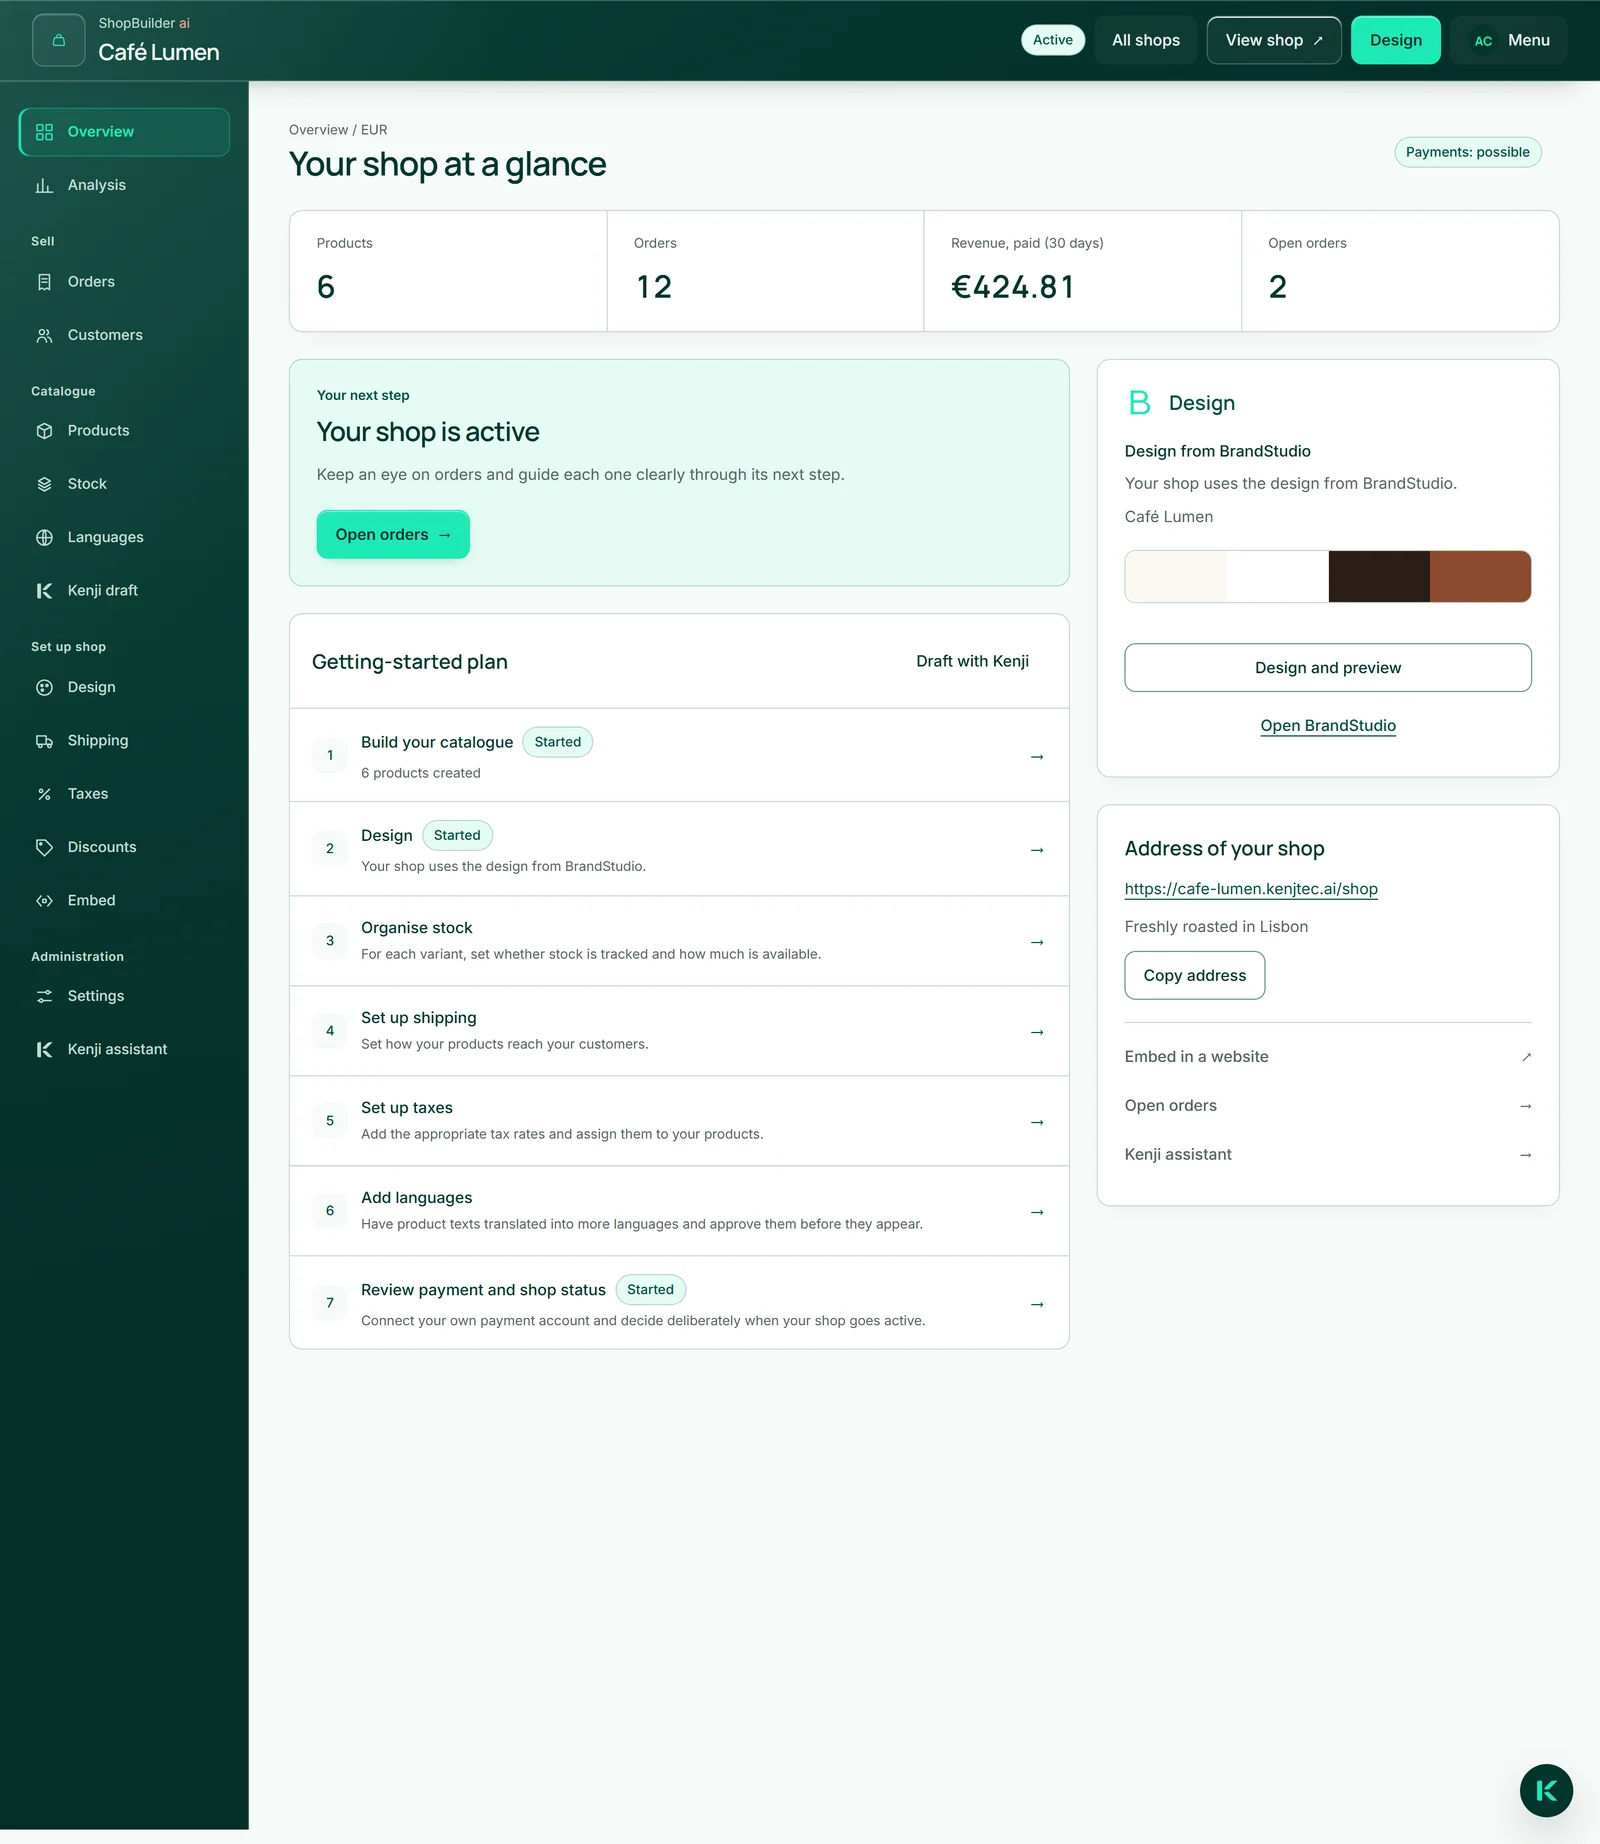Click the green Design button in header
This screenshot has height=1844, width=1600.
click(x=1396, y=40)
